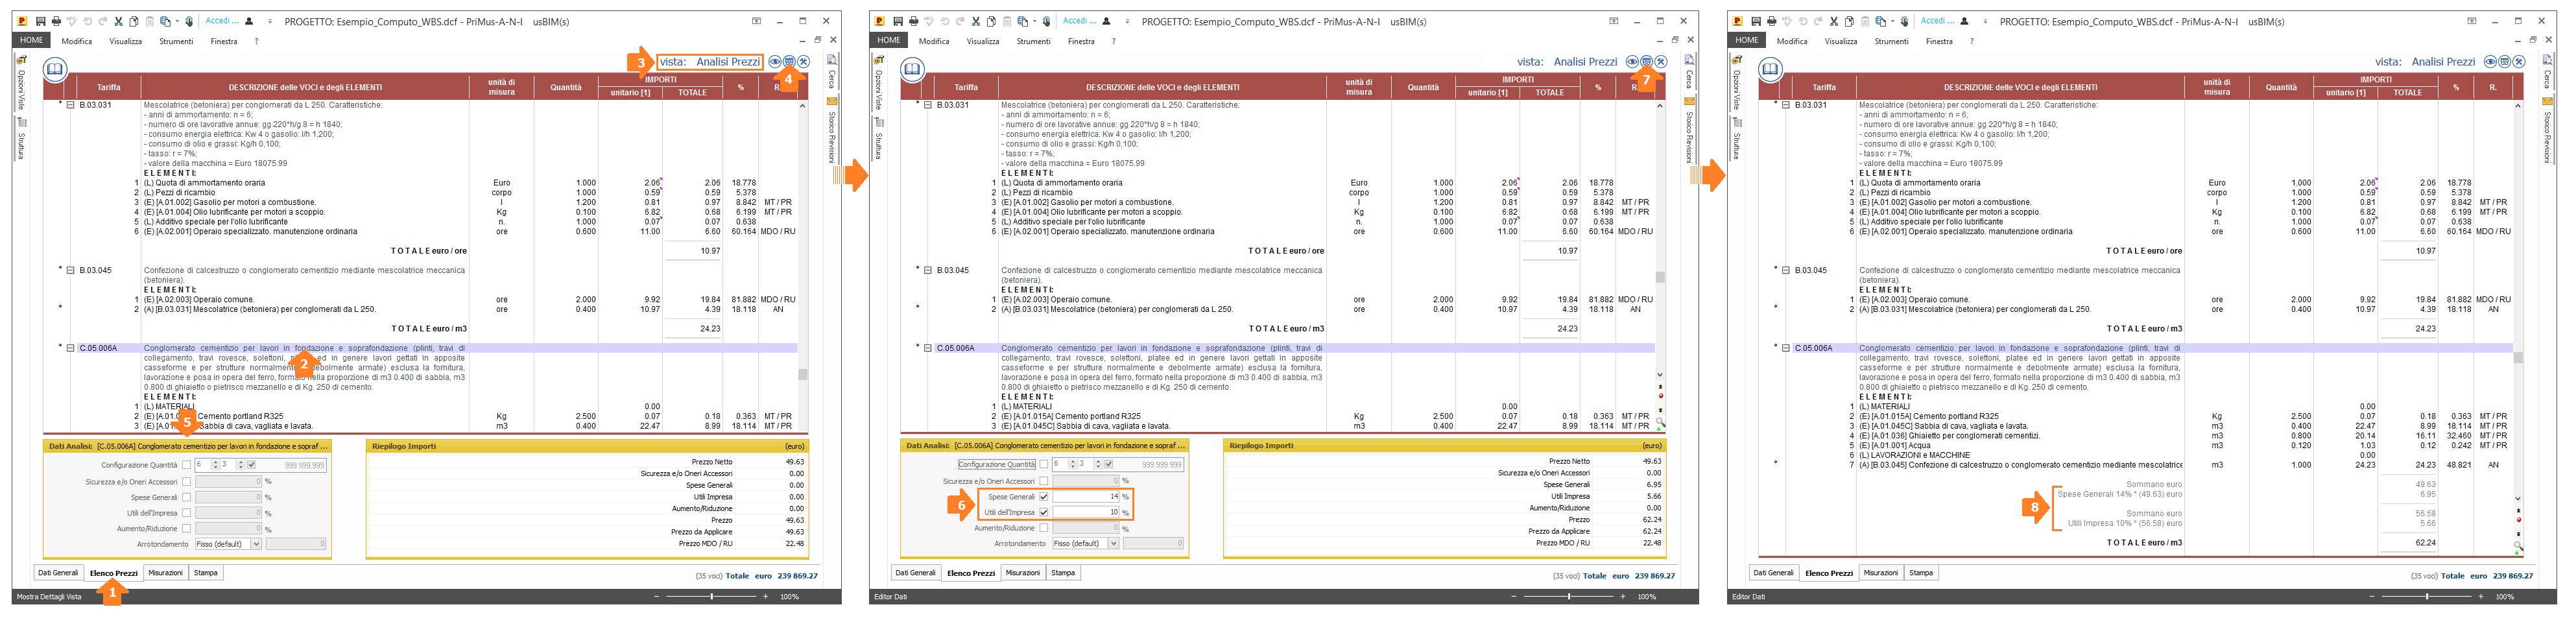Click 'vista: Analisi Prezzi' label in the right window
This screenshot has height=620, width=2576.
[x=2424, y=62]
